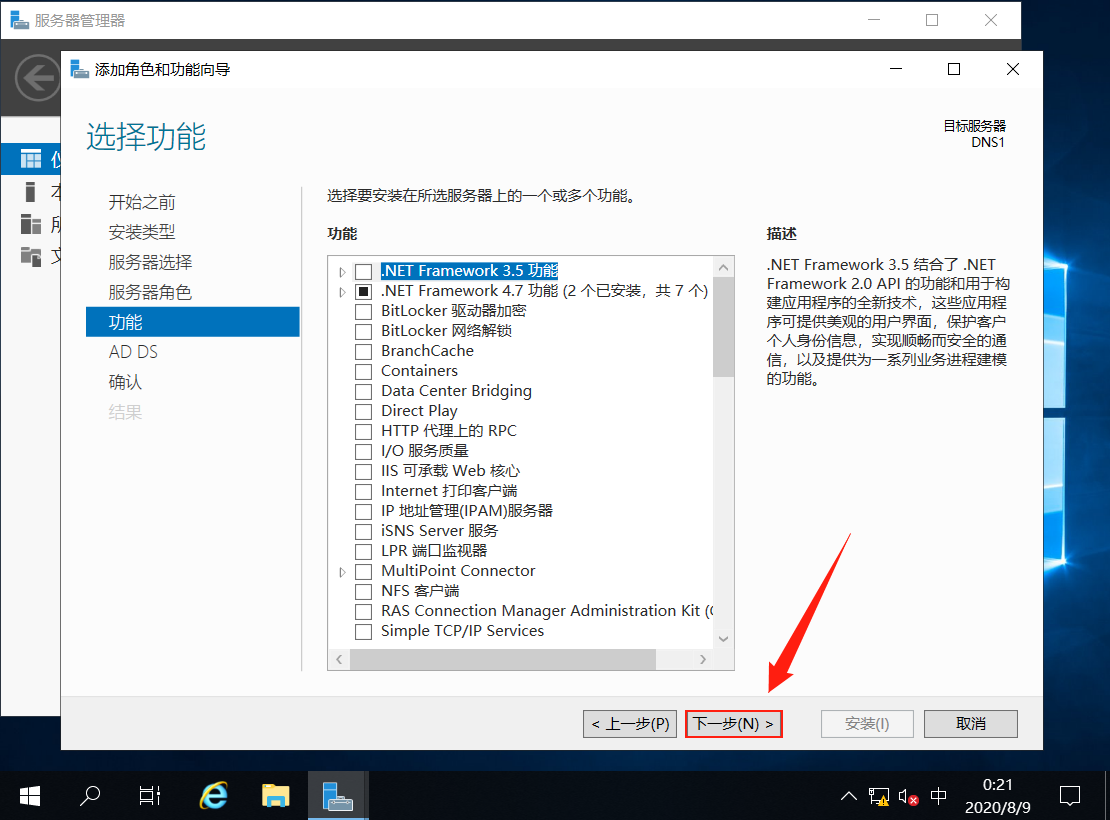Click 下一步(N) button
This screenshot has width=1110, height=820.
pyautogui.click(x=733, y=724)
